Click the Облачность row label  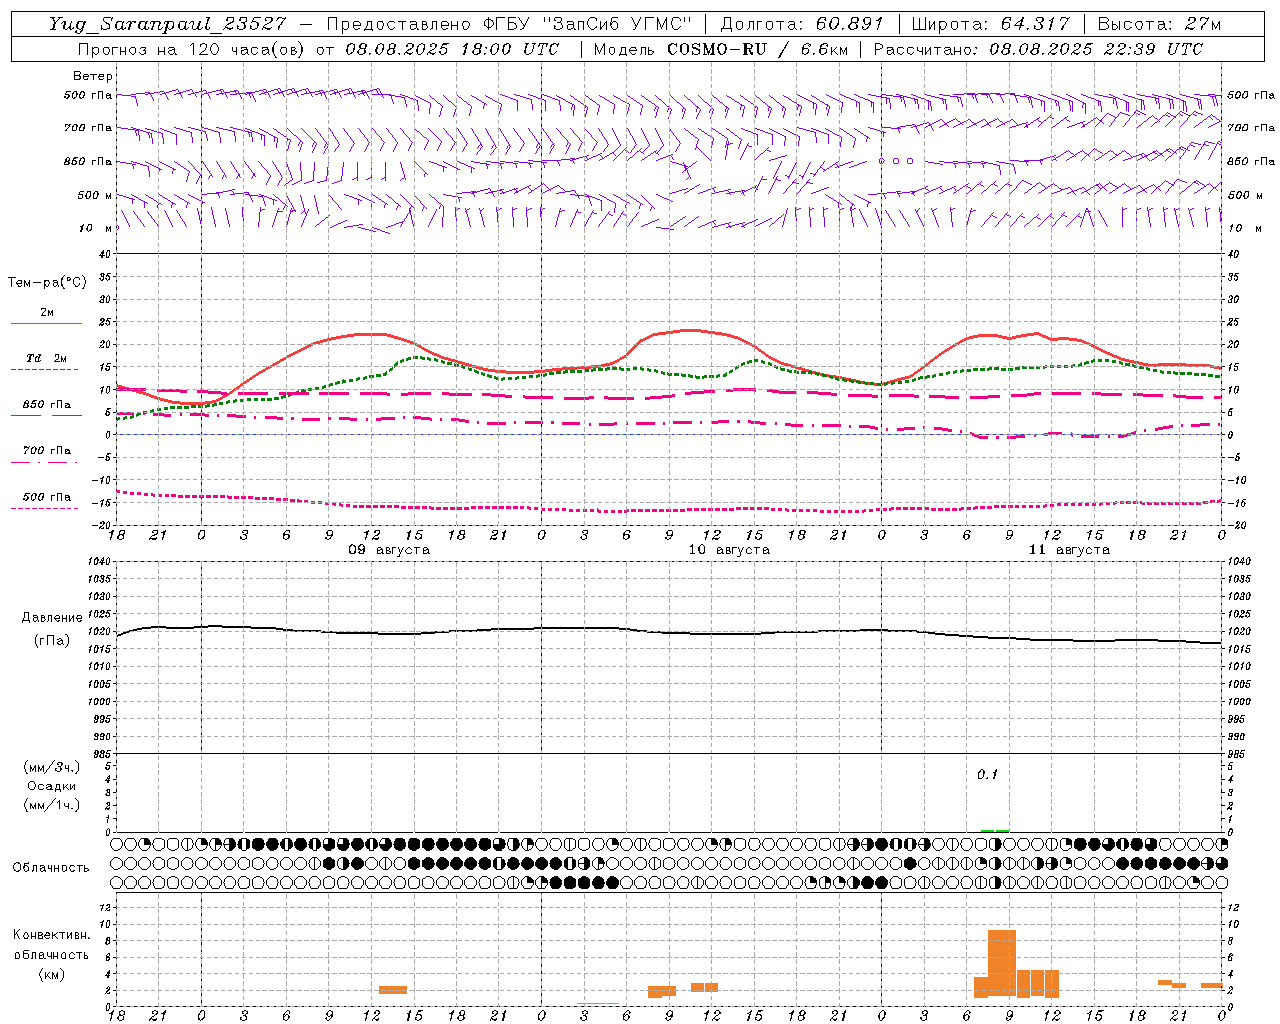(51, 868)
